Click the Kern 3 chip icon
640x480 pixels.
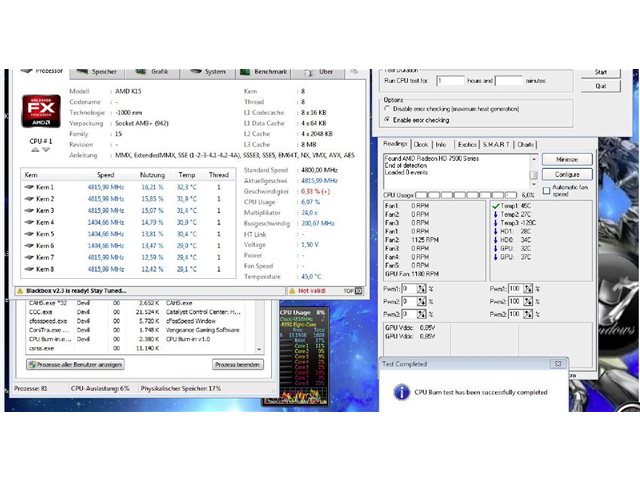29,211
